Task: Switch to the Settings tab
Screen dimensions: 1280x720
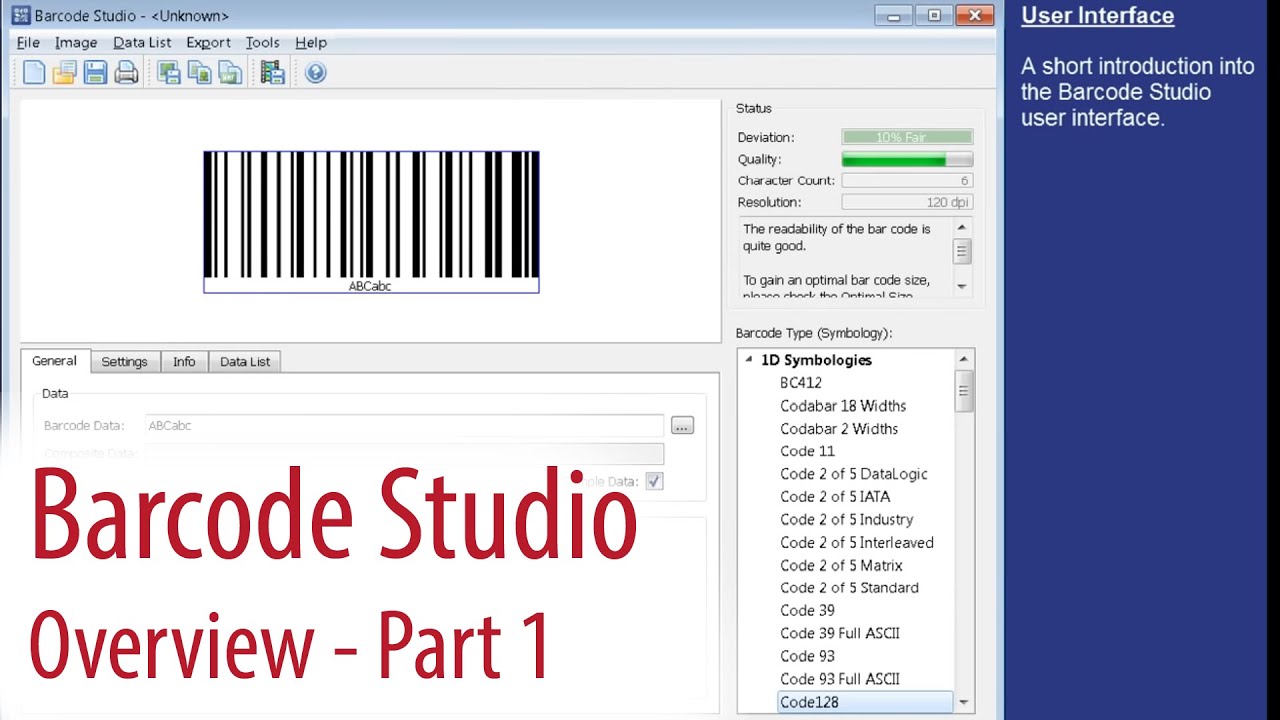Action: (x=124, y=361)
